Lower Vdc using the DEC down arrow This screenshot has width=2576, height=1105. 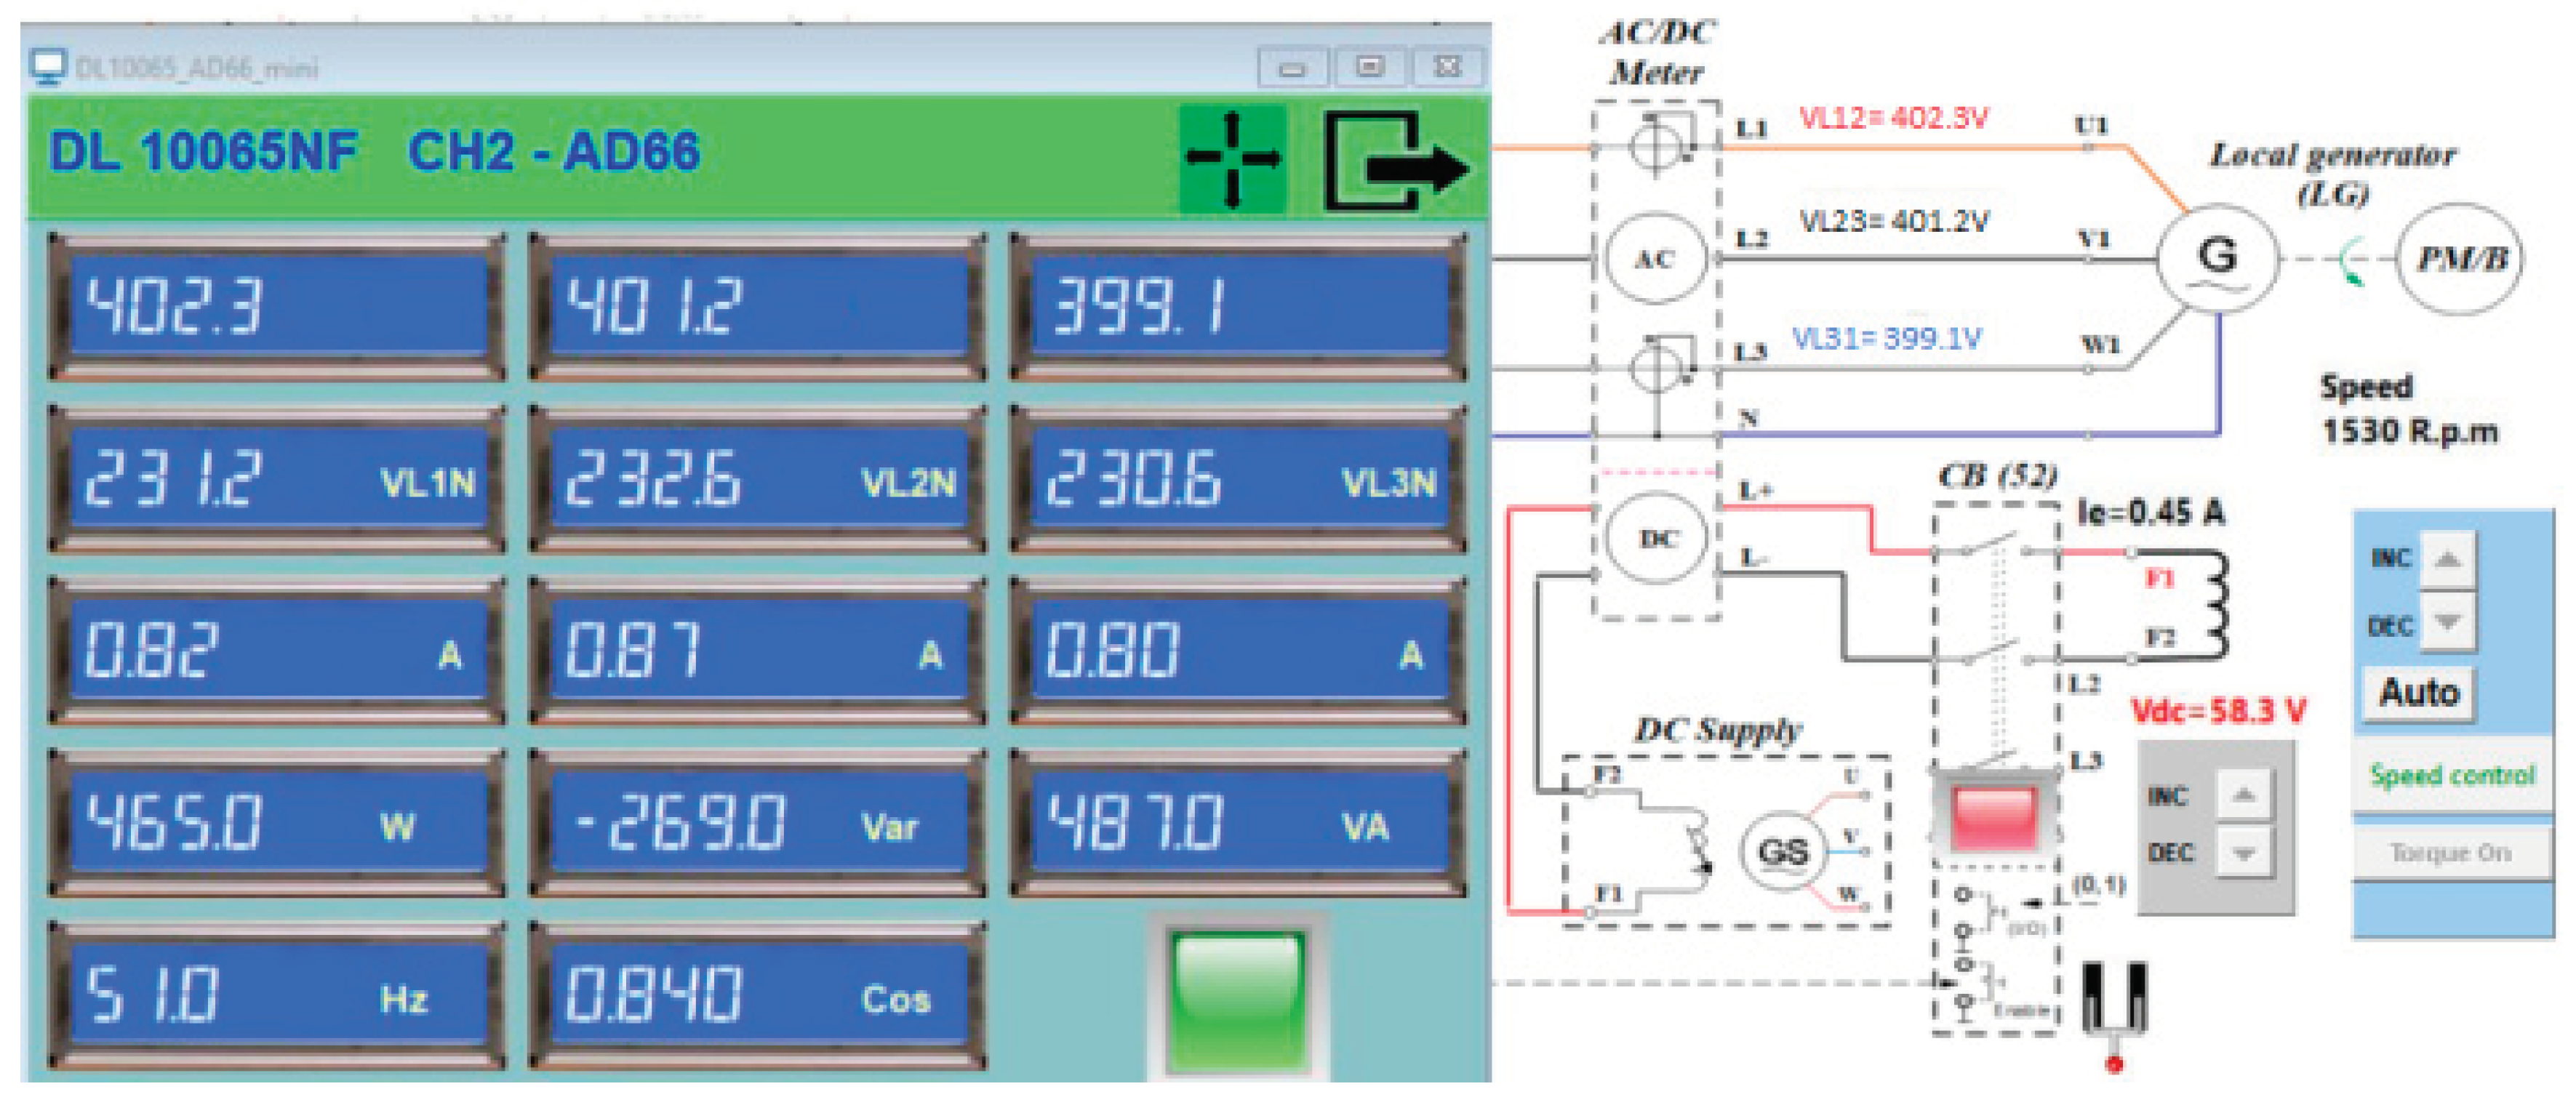[x=2243, y=853]
